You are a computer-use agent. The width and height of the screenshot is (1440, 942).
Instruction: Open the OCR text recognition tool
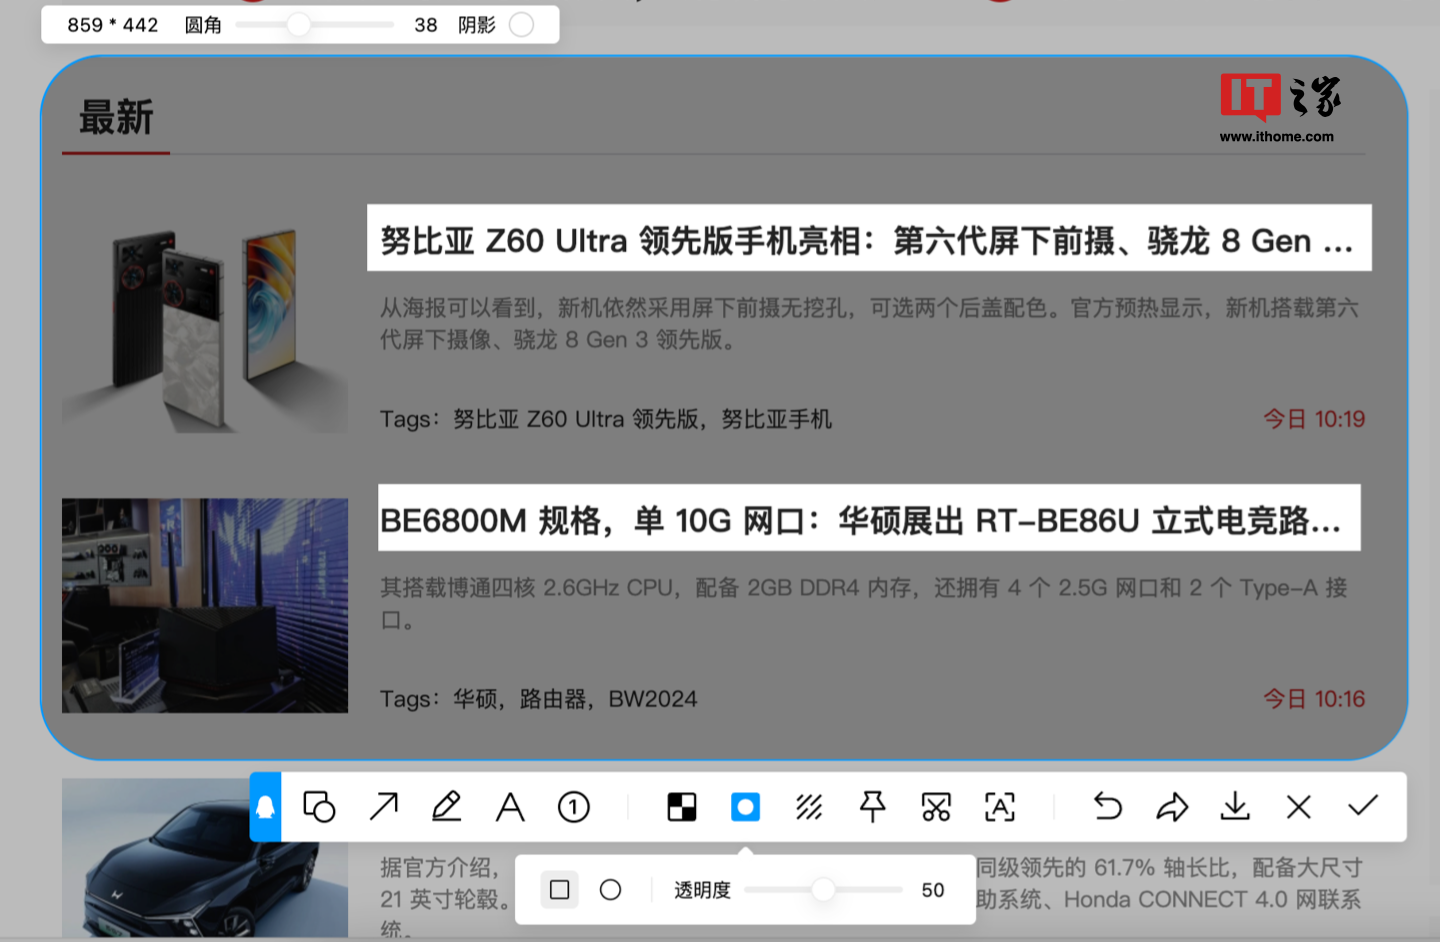pos(999,807)
